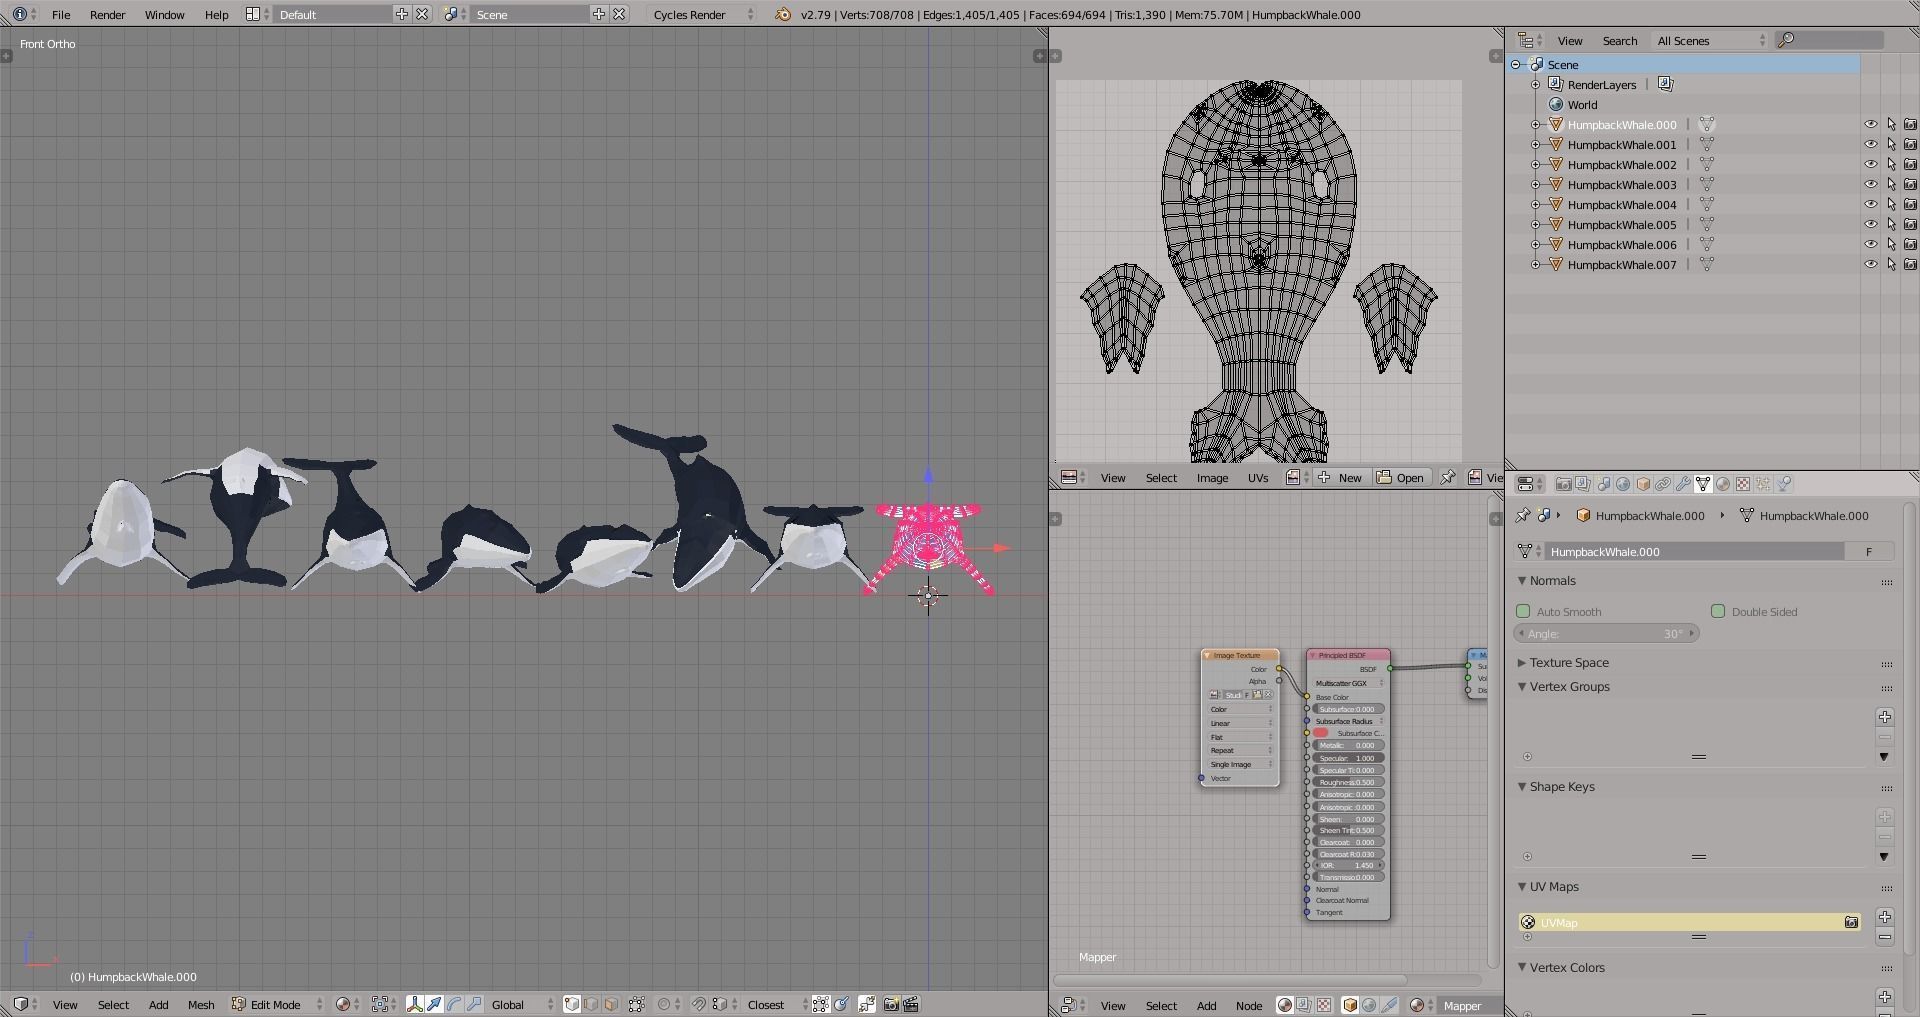This screenshot has width=1920, height=1017.
Task: Click the Subsurface Color swatch on Principled BSDF
Action: point(1321,733)
